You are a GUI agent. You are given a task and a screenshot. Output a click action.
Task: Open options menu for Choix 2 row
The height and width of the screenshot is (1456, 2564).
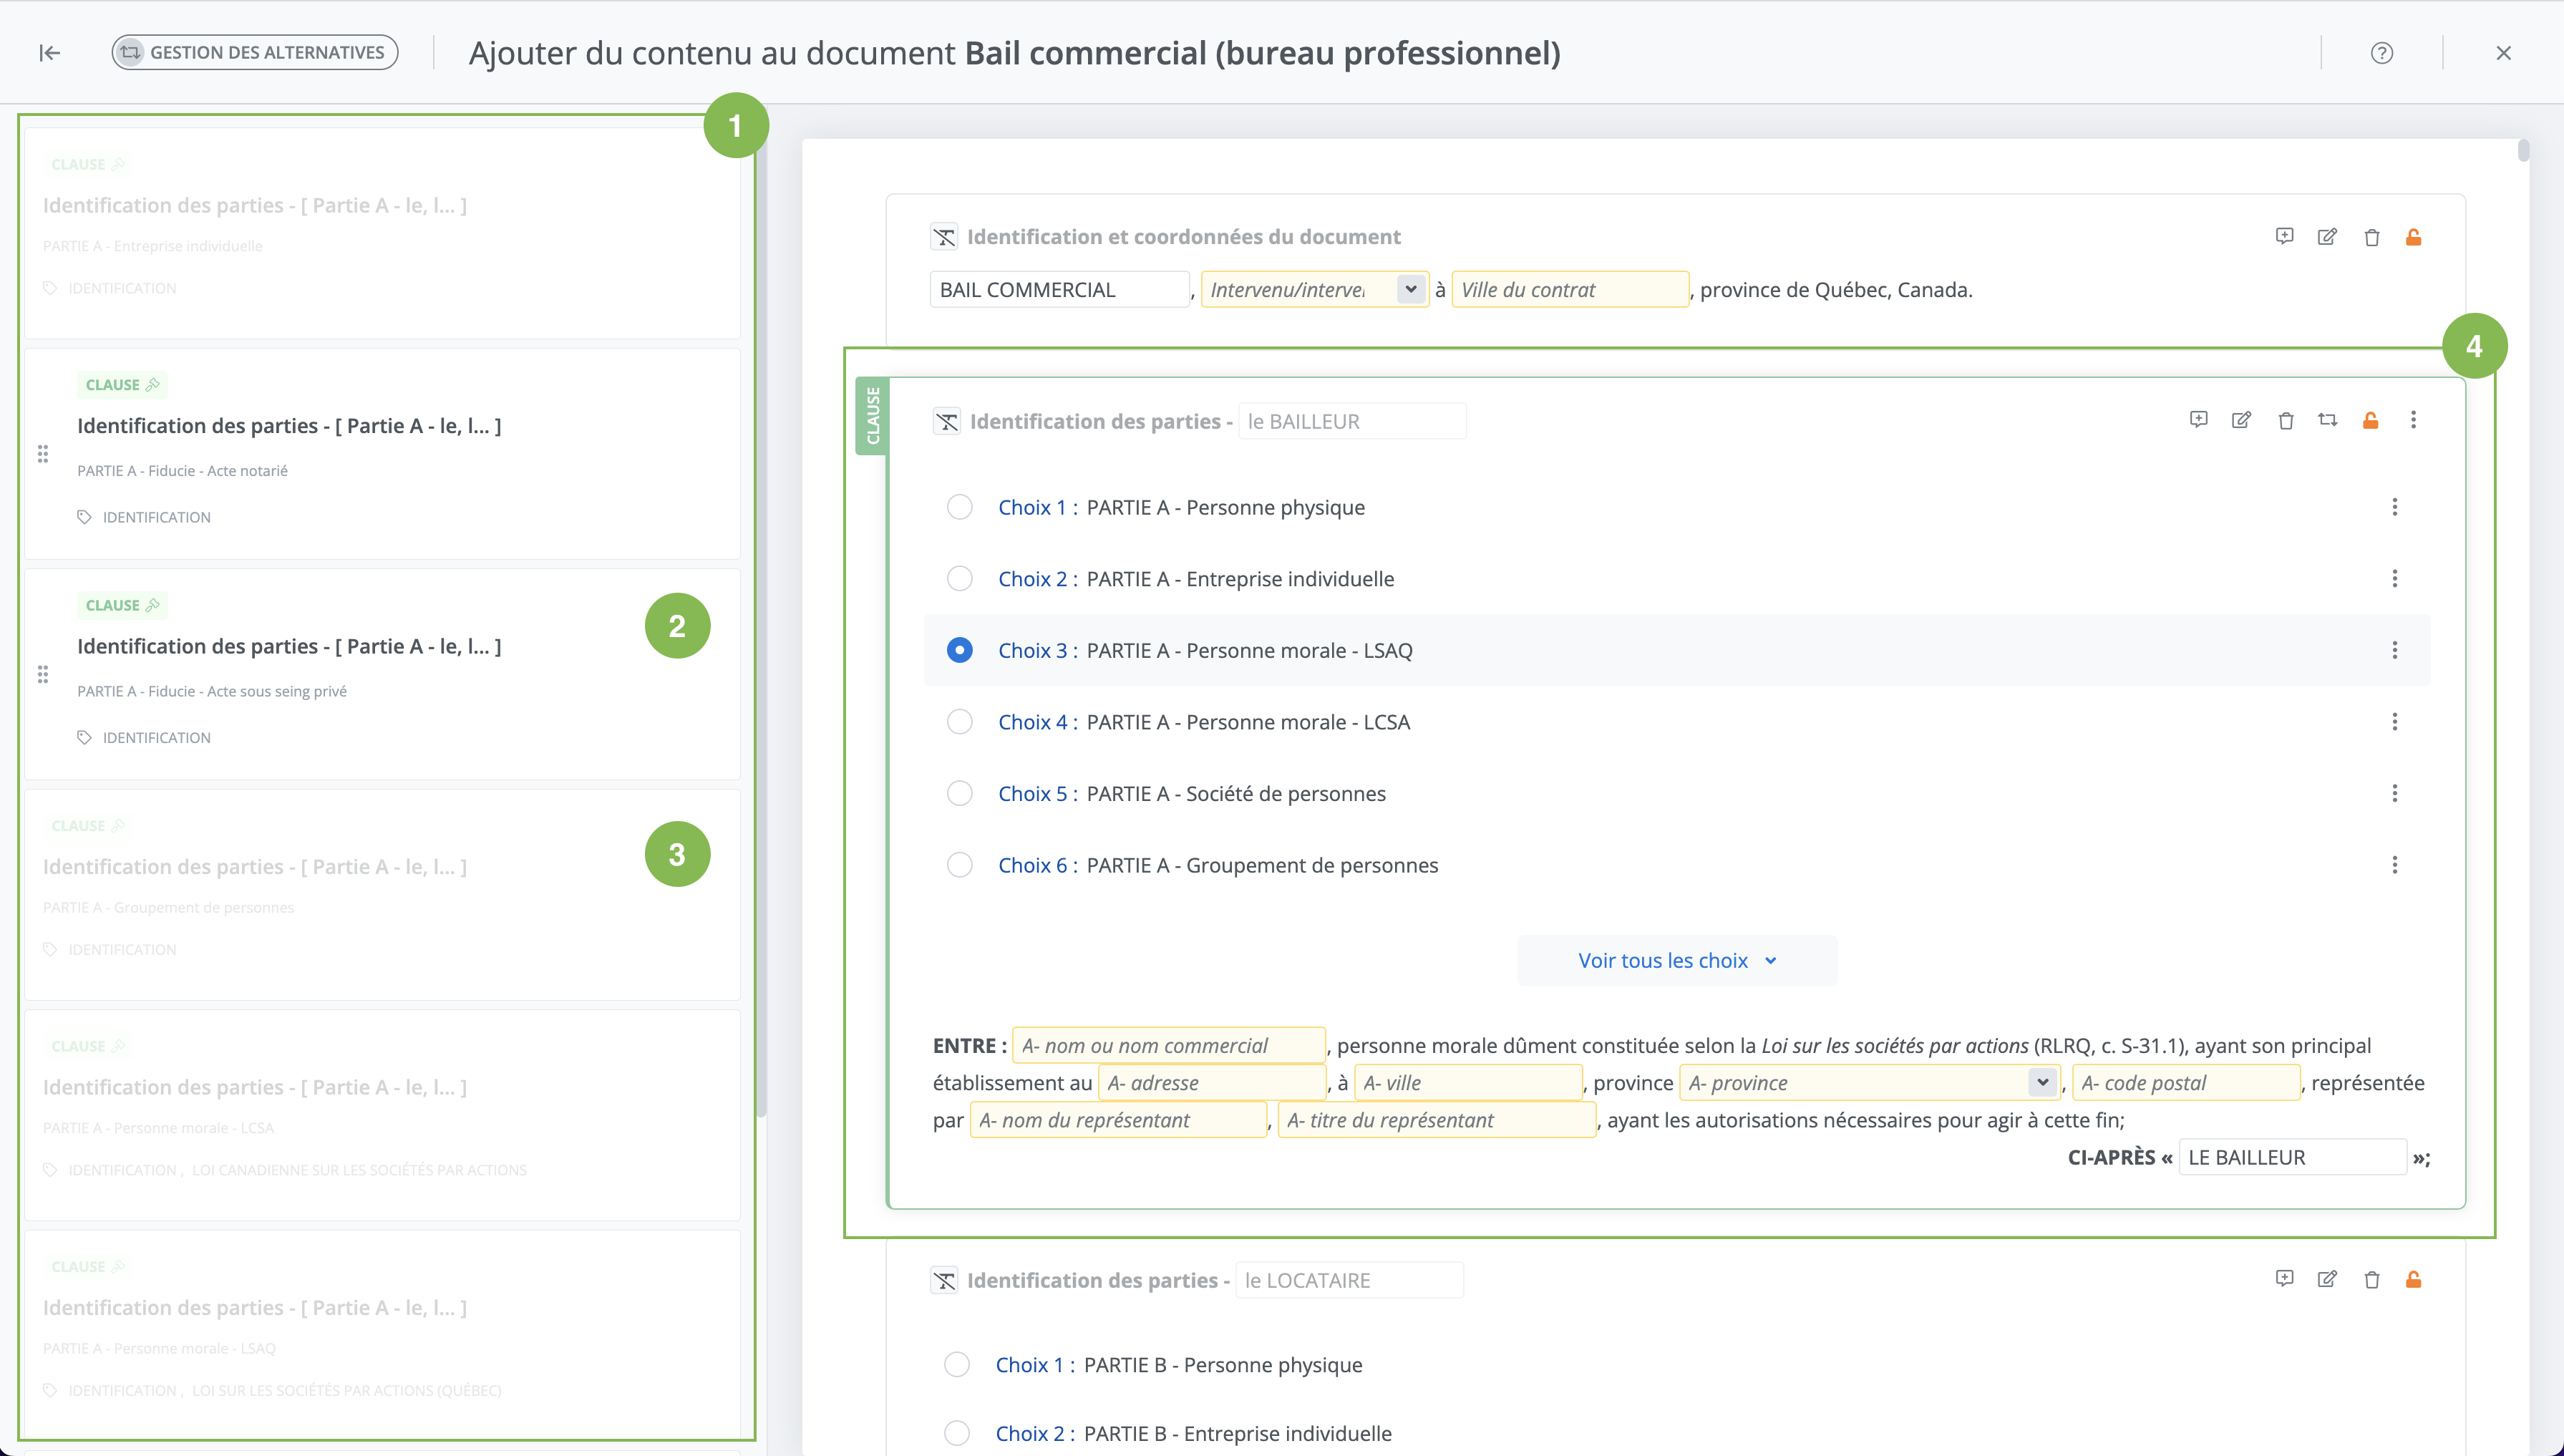click(x=2394, y=579)
